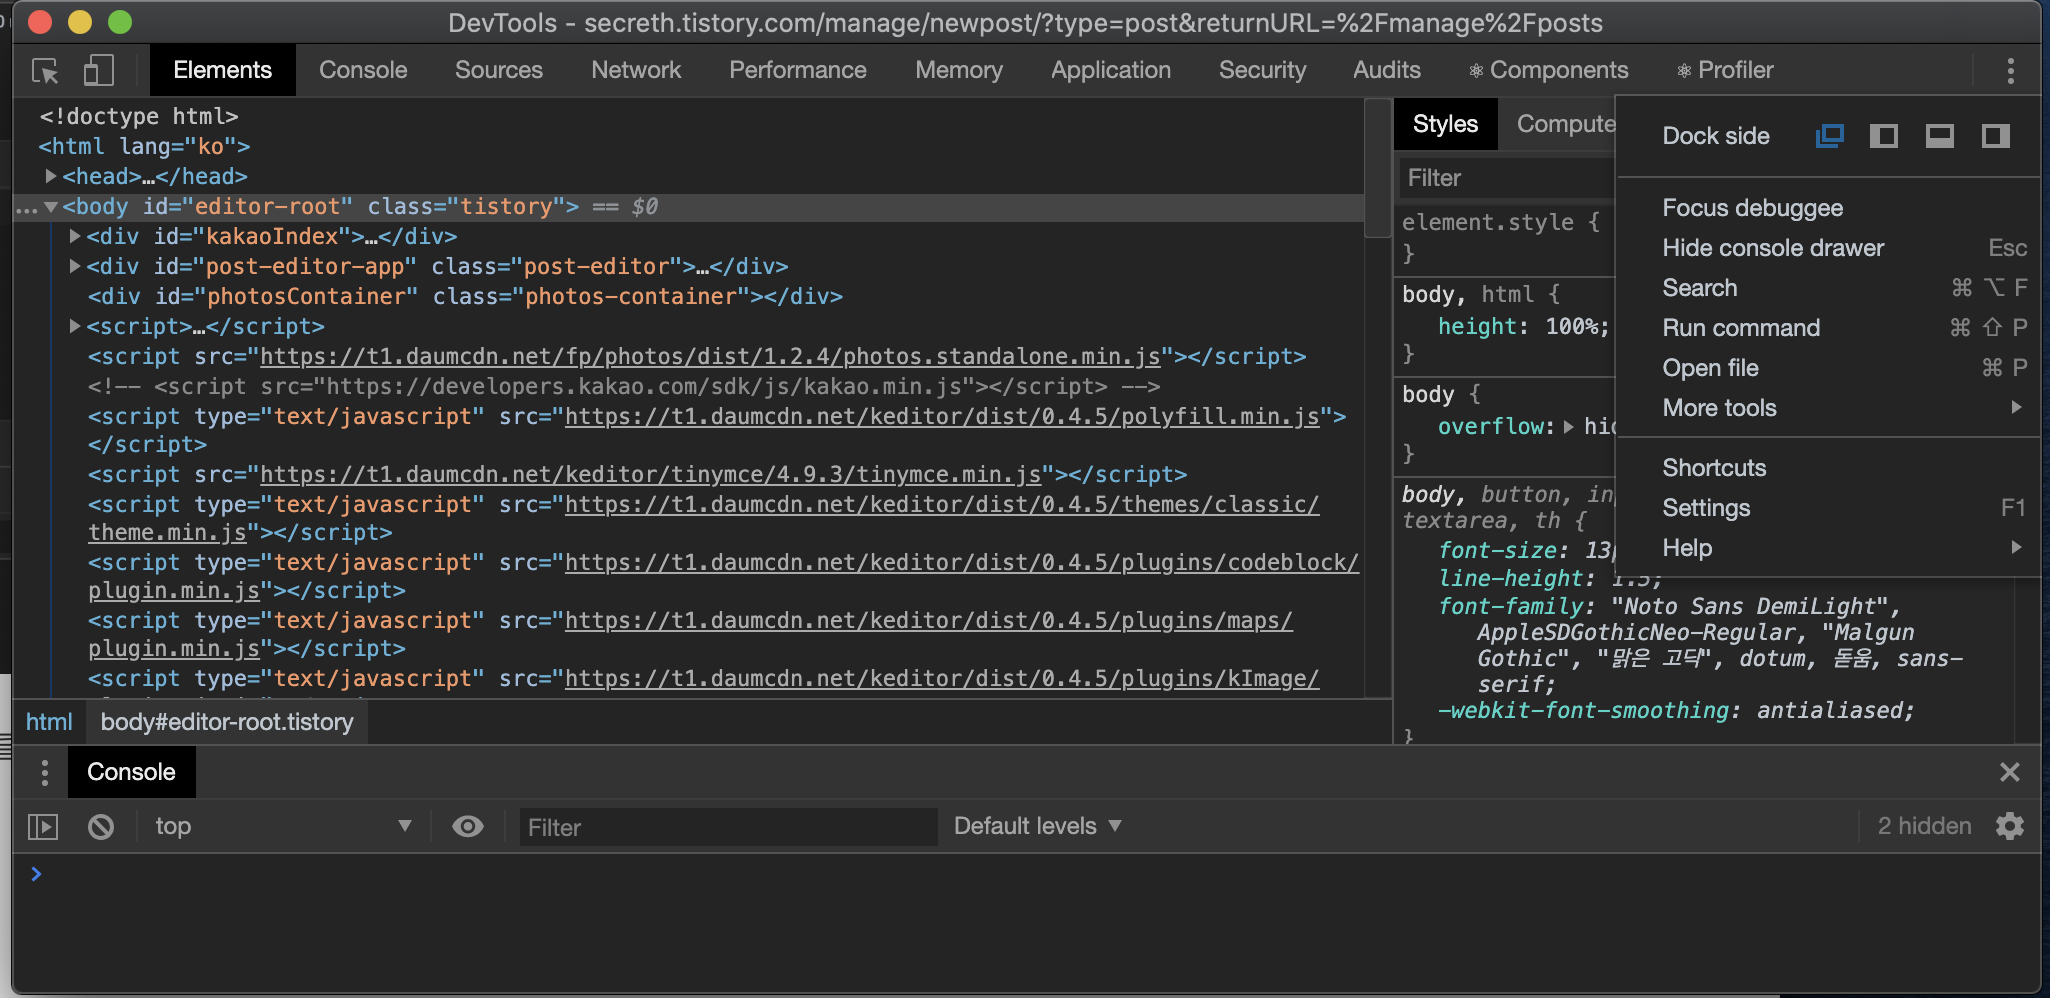Click the 2 hidden messages label
2050x998 pixels.
point(1924,826)
